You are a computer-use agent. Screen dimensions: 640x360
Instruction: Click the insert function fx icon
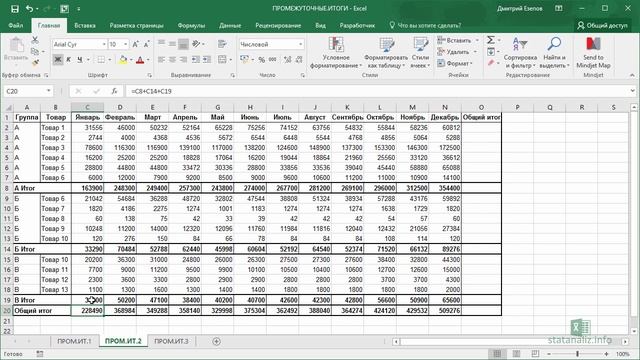pos(114,91)
